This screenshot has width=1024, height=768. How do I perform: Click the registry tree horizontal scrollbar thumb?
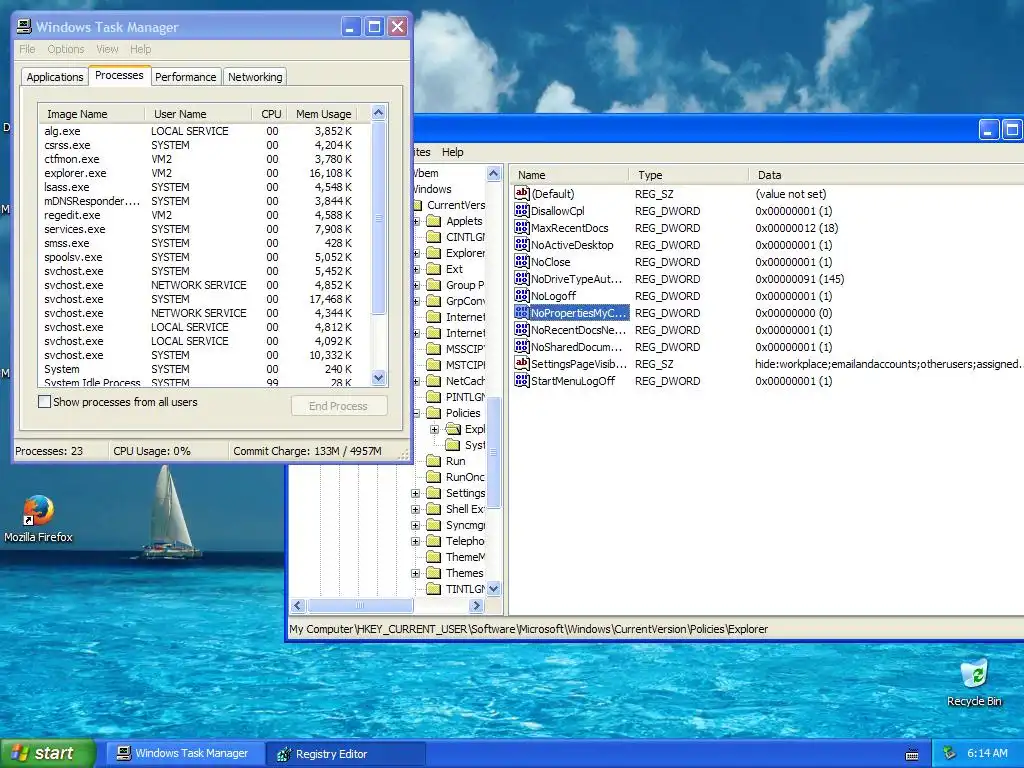360,606
